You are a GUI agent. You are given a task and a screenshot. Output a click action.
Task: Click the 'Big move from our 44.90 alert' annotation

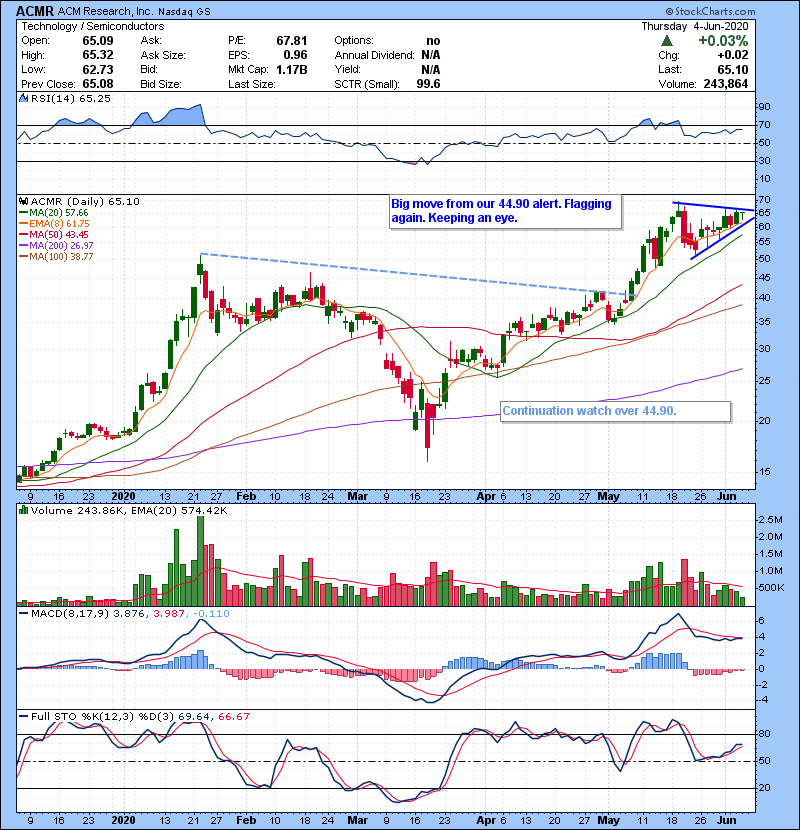point(505,211)
